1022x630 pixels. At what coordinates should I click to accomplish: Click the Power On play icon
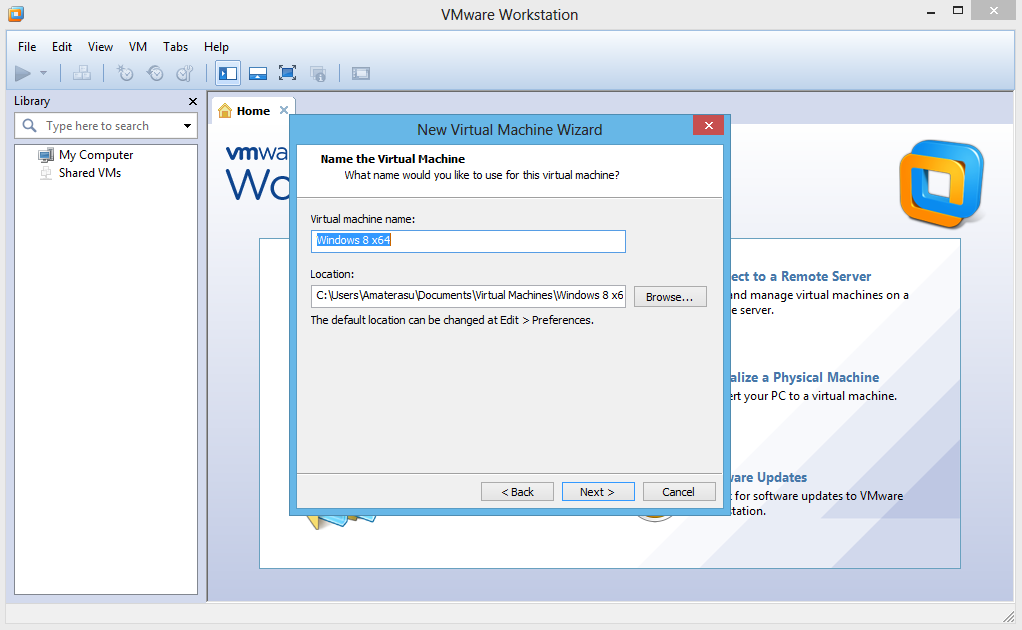[23, 74]
